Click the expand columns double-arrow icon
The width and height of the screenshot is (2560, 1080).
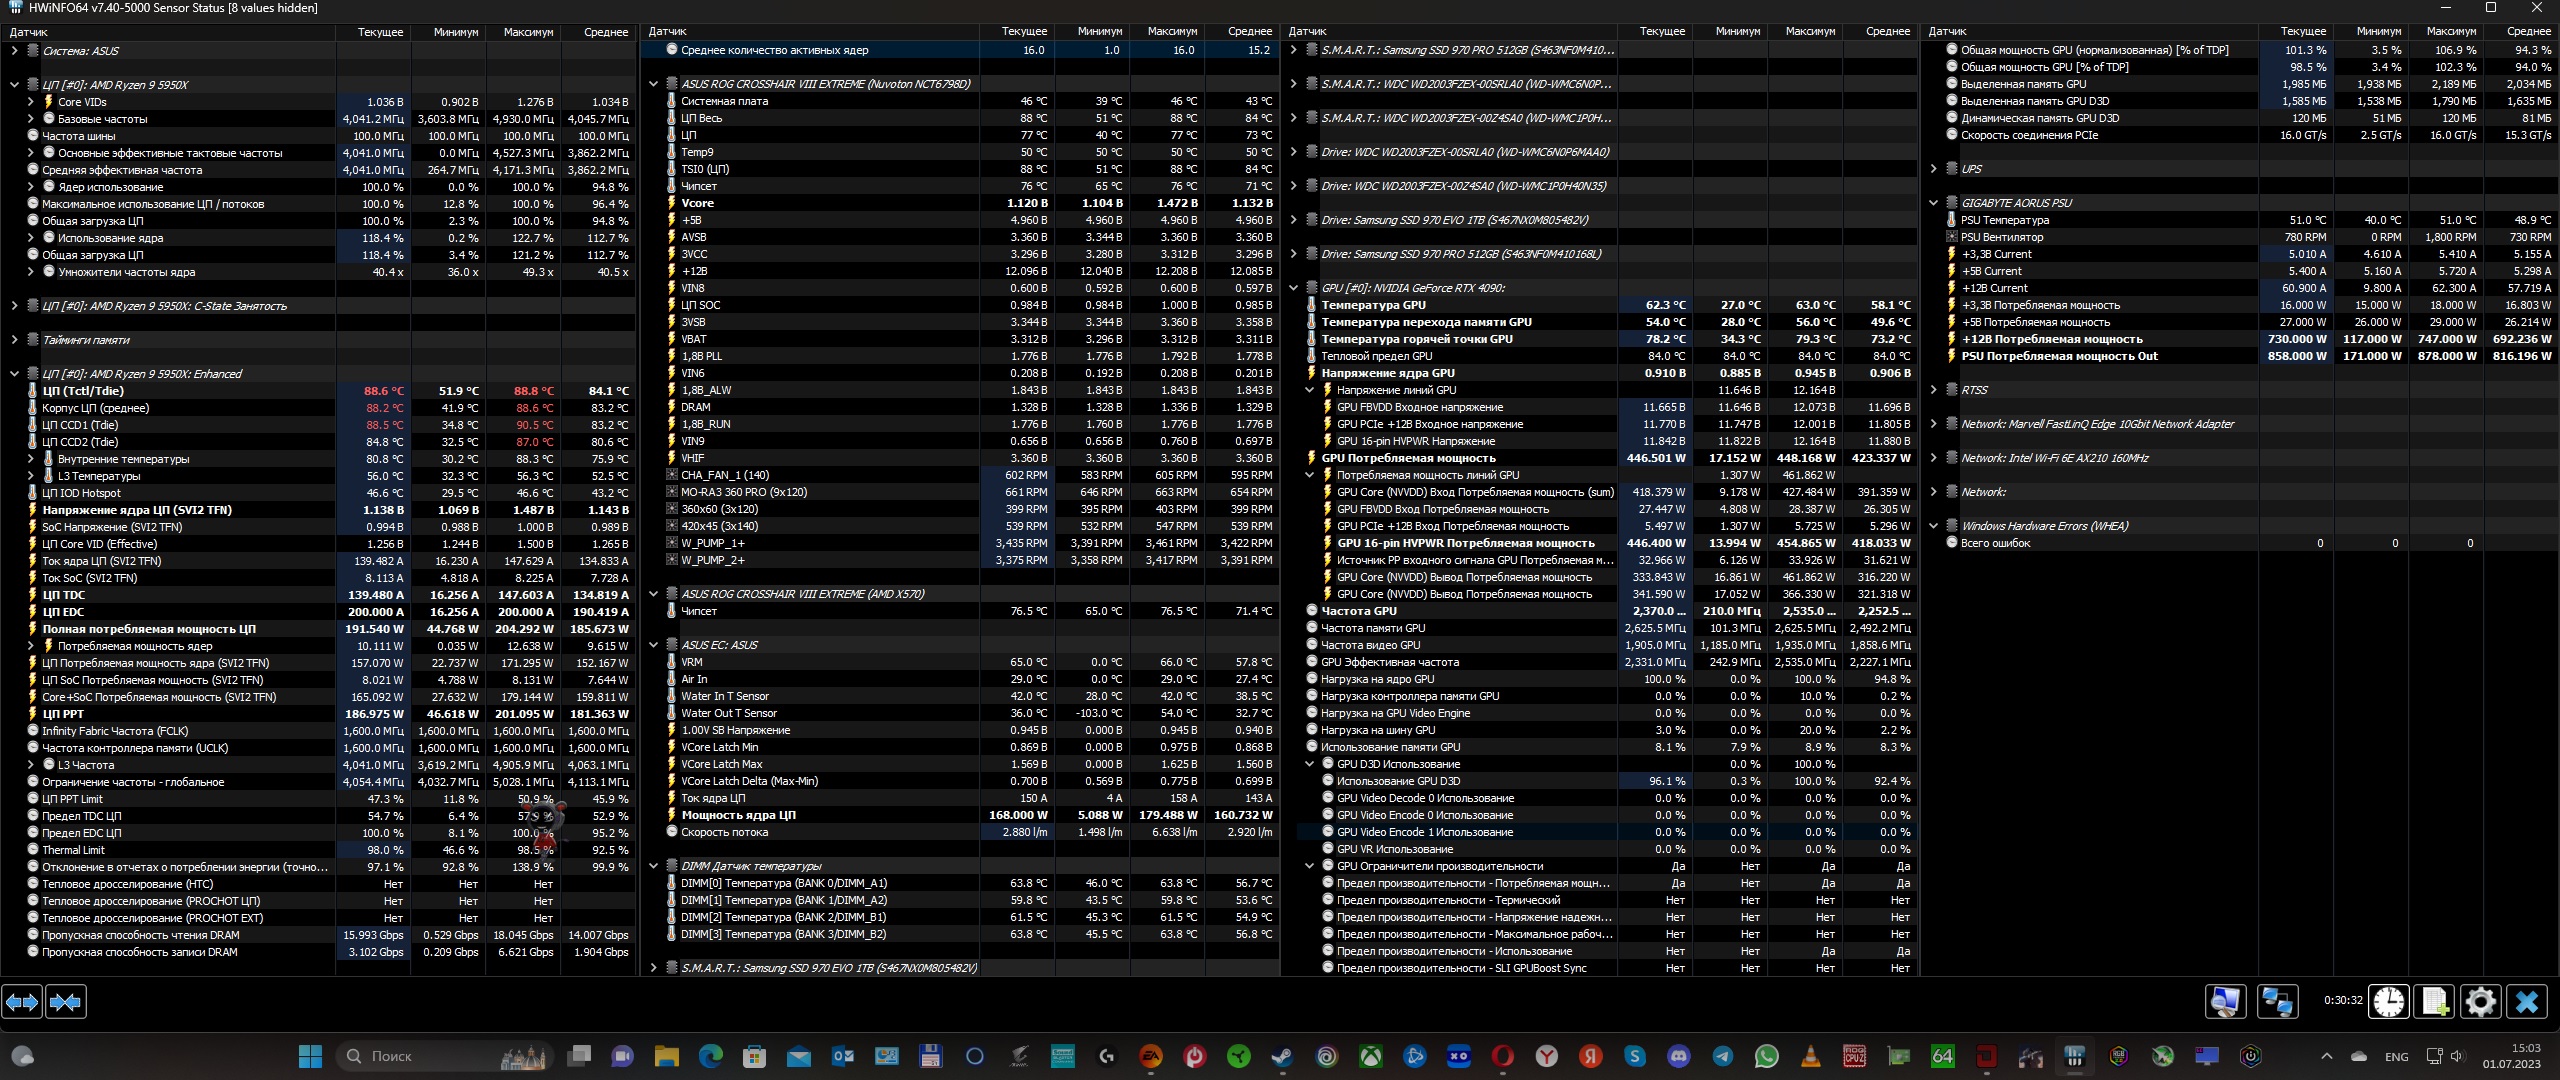pyautogui.click(x=22, y=1001)
